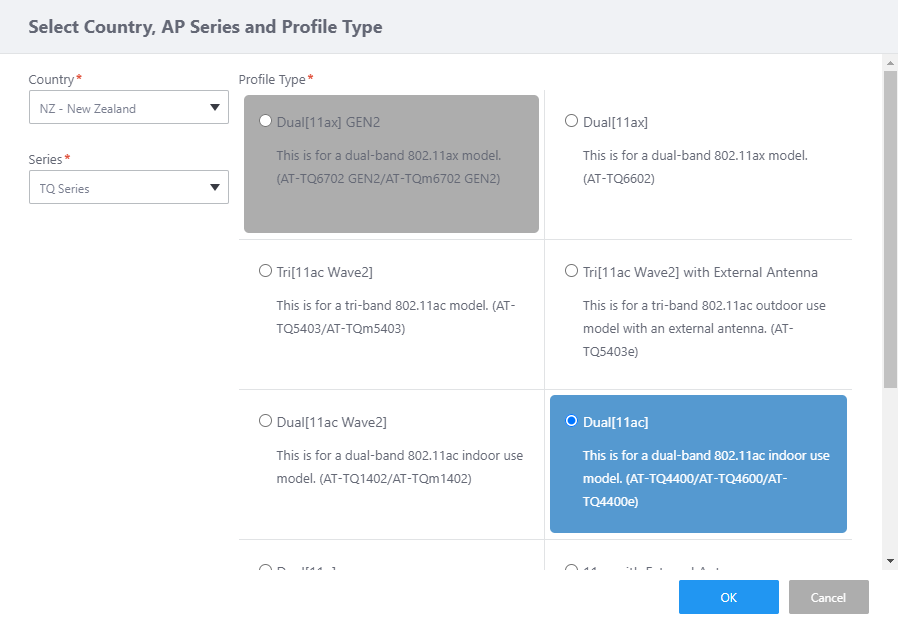Click the AT-TQ1402 indoor model description
898x638 pixels.
[399, 467]
